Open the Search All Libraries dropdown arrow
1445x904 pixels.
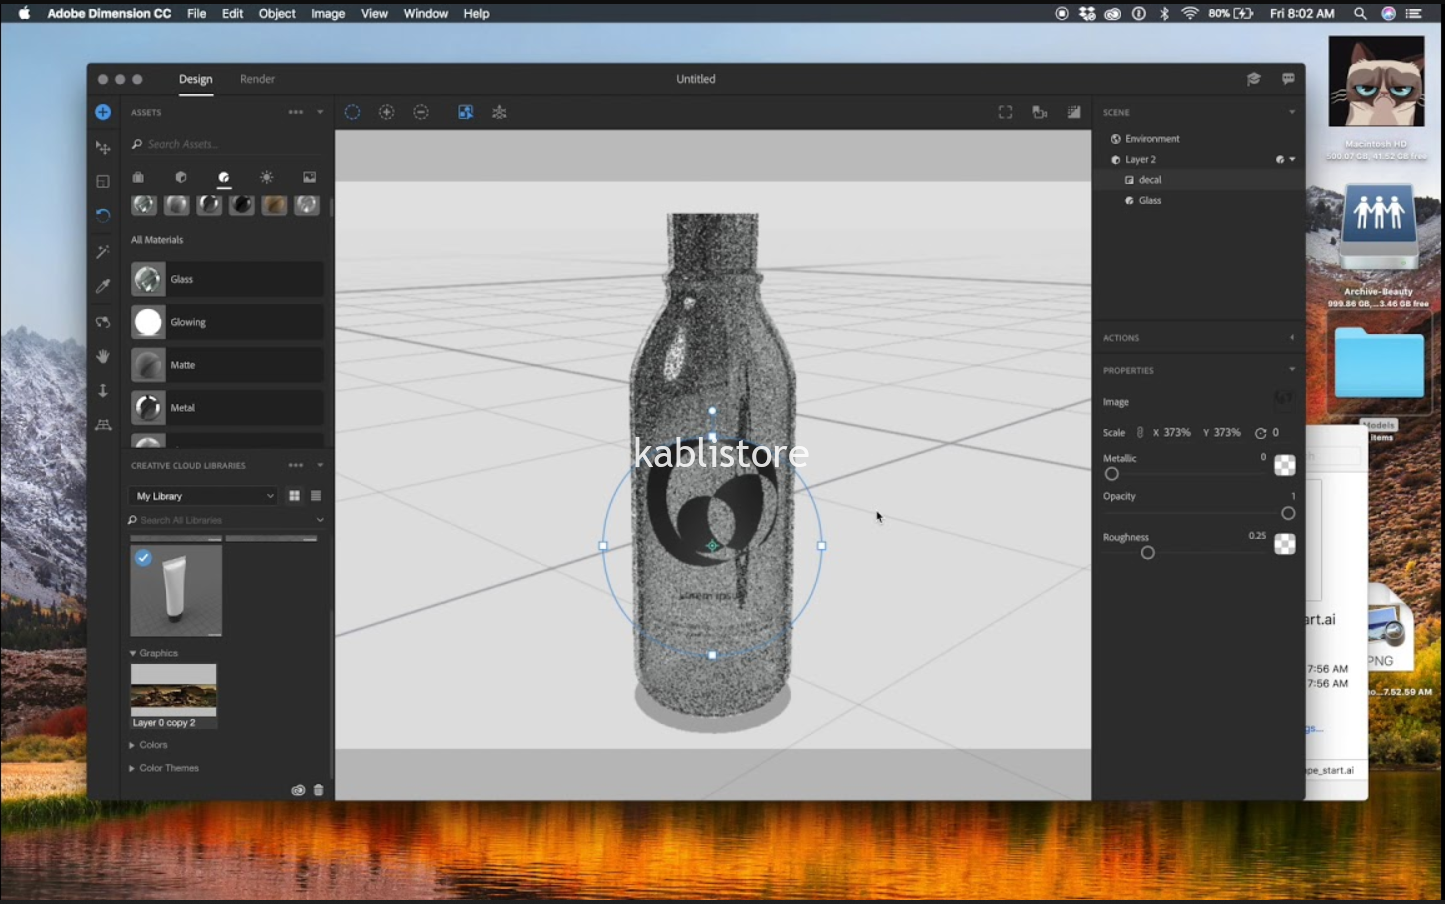pos(320,520)
